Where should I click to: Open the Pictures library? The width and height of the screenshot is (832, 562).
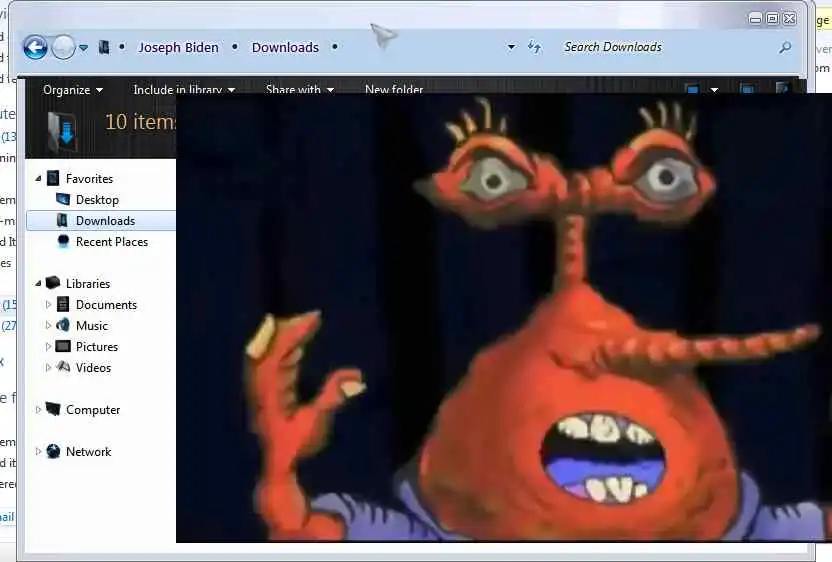[x=97, y=347]
